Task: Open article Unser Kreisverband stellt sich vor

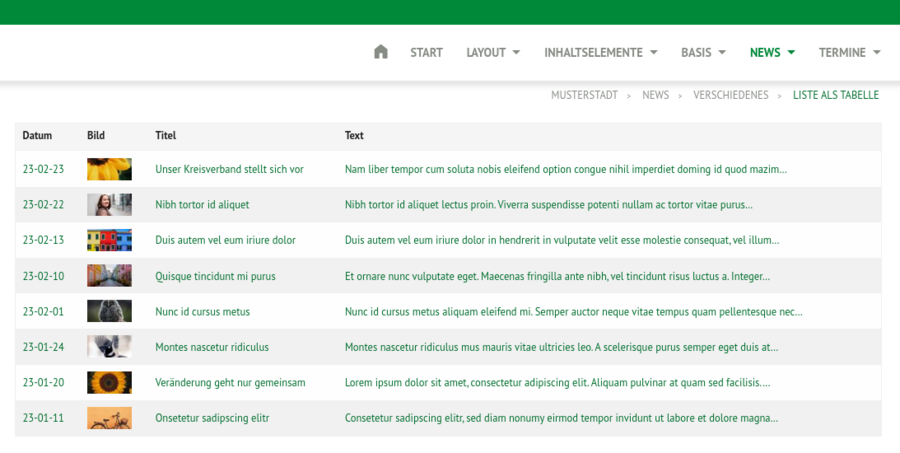Action: (229, 169)
